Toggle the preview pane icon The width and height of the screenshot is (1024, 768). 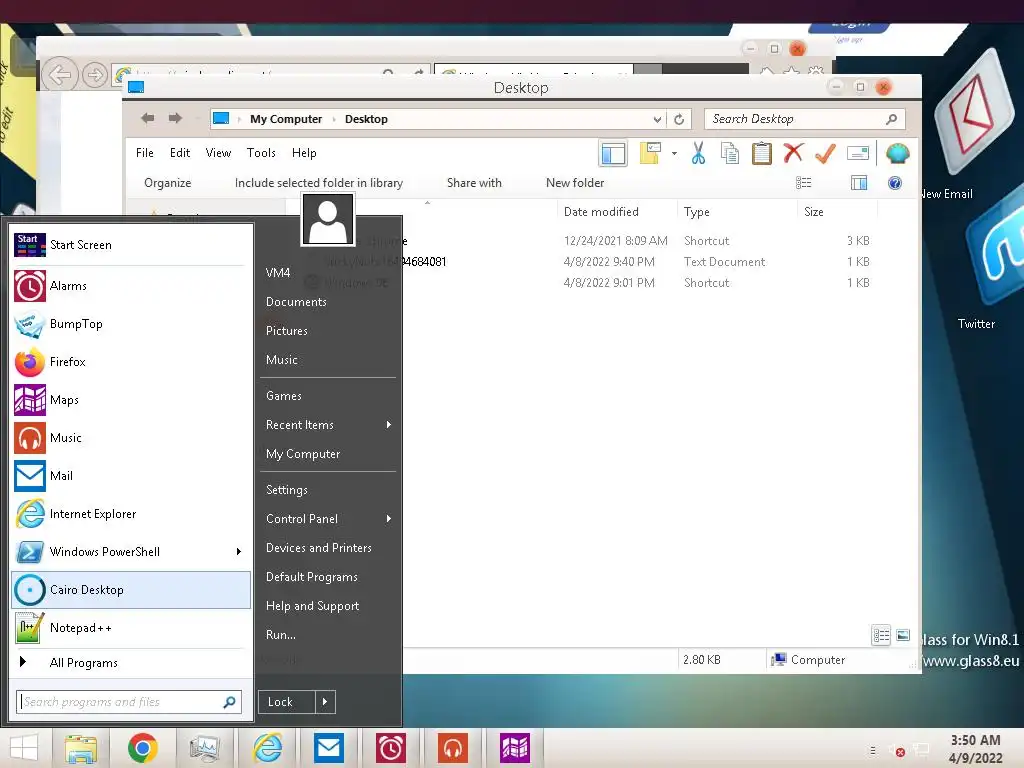click(x=859, y=184)
